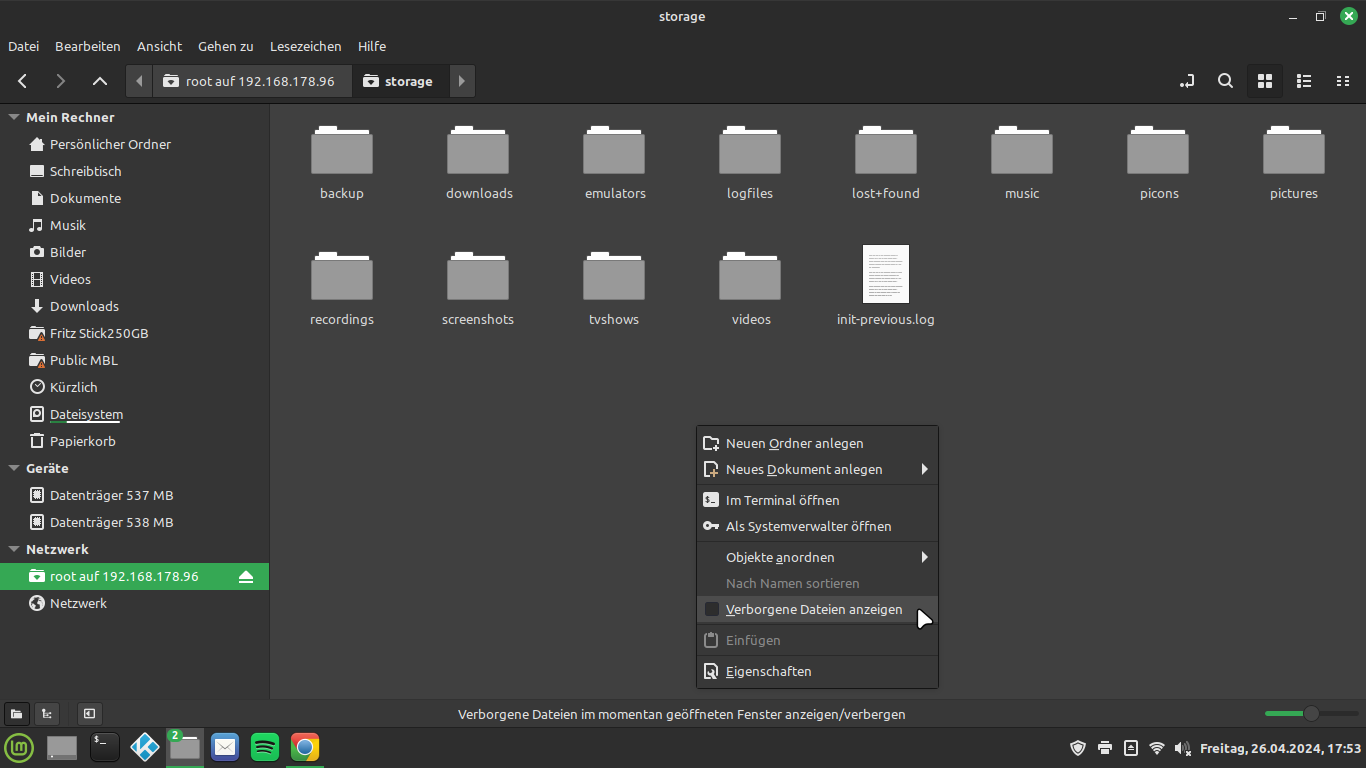Expand Objekte anordnen submenu
The image size is (1366, 768).
click(817, 557)
